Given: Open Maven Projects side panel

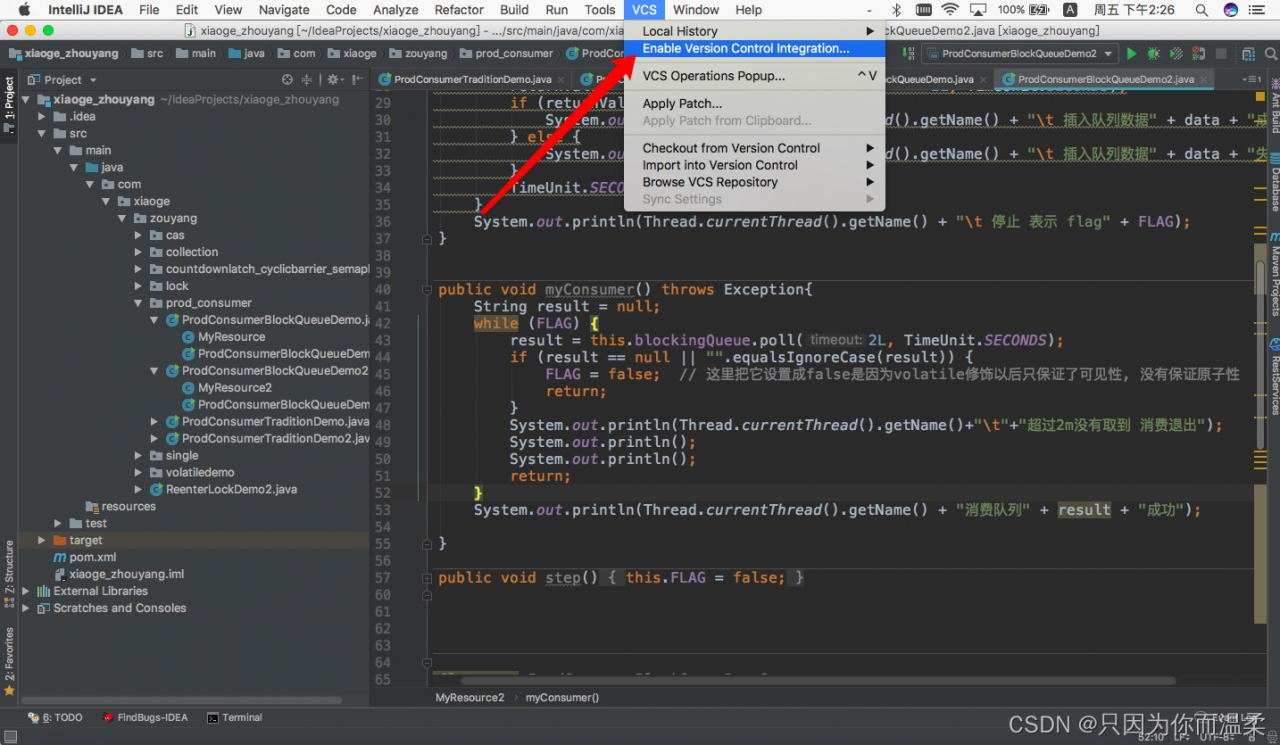Looking at the screenshot, I should click(1274, 275).
